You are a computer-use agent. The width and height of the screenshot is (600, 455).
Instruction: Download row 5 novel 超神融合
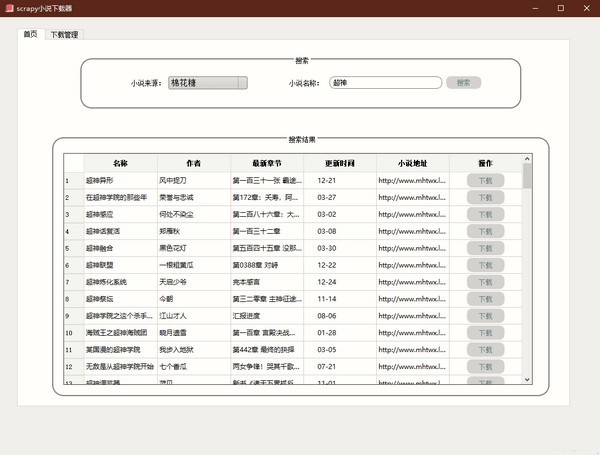[x=486, y=248]
